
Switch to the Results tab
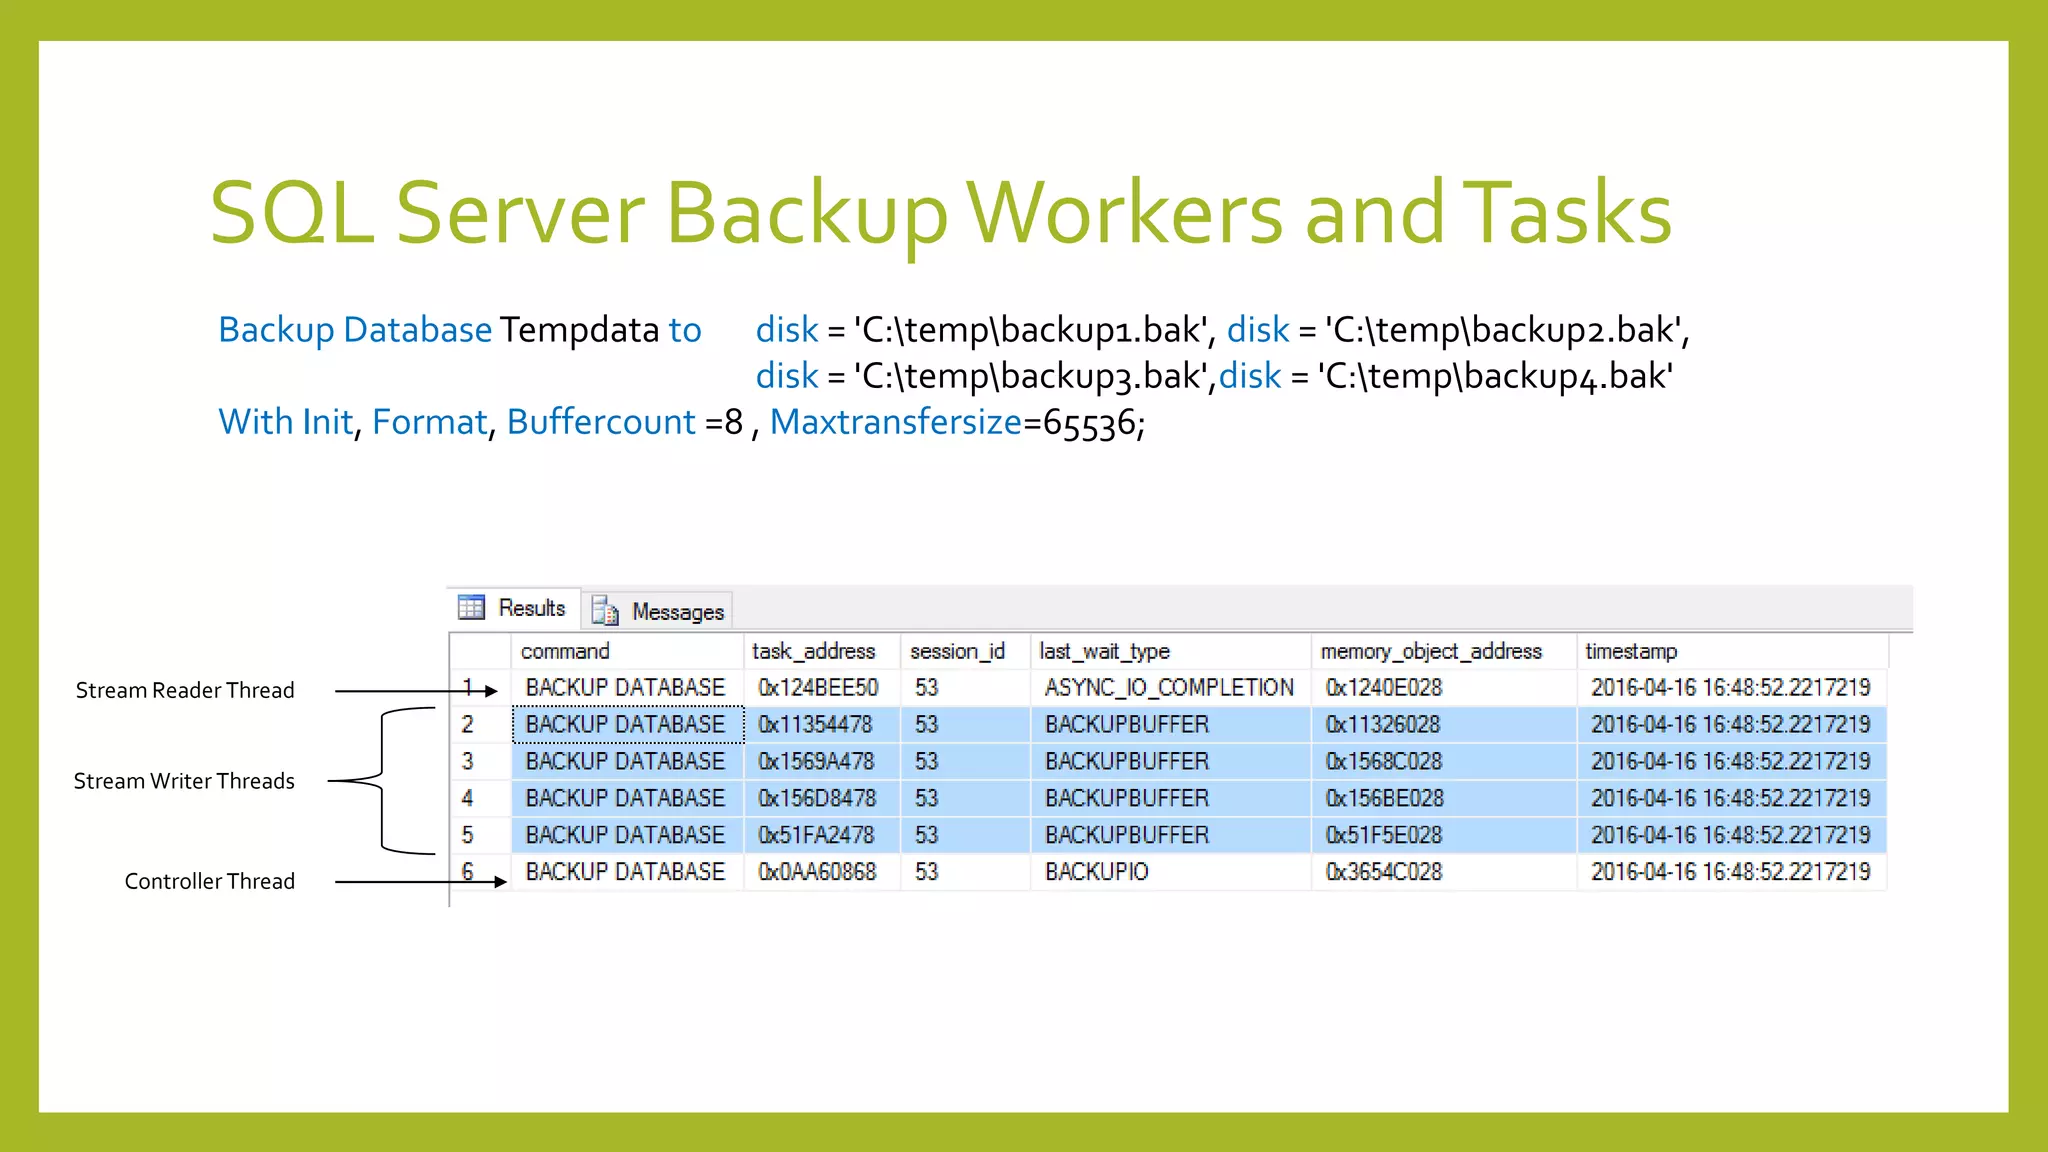(x=531, y=608)
